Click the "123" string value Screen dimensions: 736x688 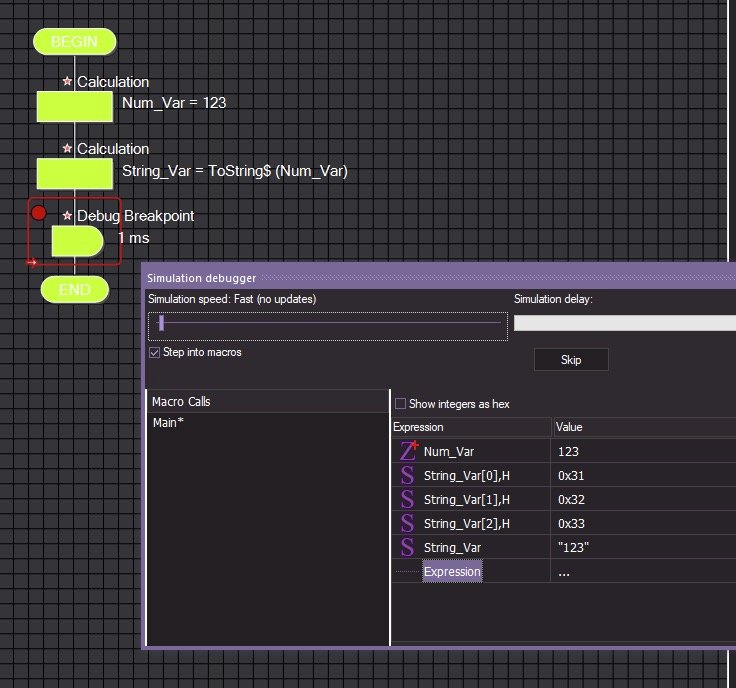573,547
